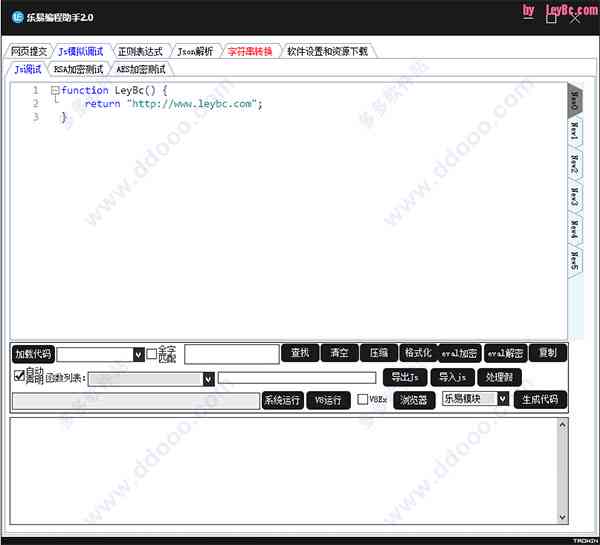Click the eval解密 button

(x=505, y=353)
